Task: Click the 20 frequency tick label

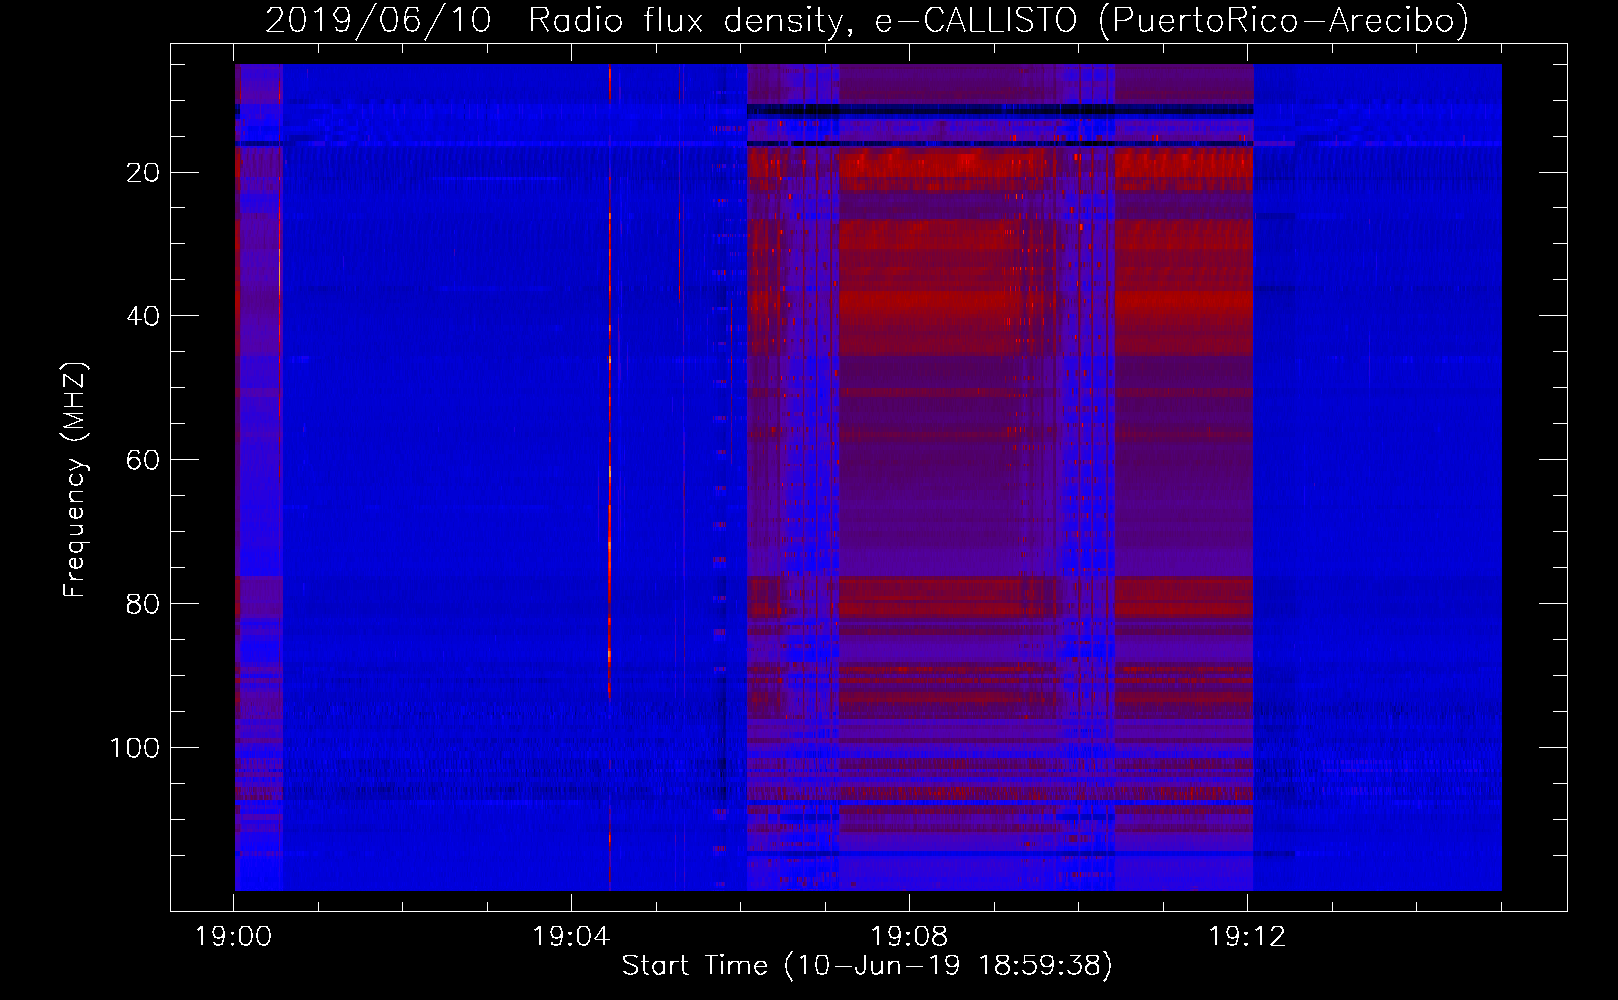Action: pos(143,173)
